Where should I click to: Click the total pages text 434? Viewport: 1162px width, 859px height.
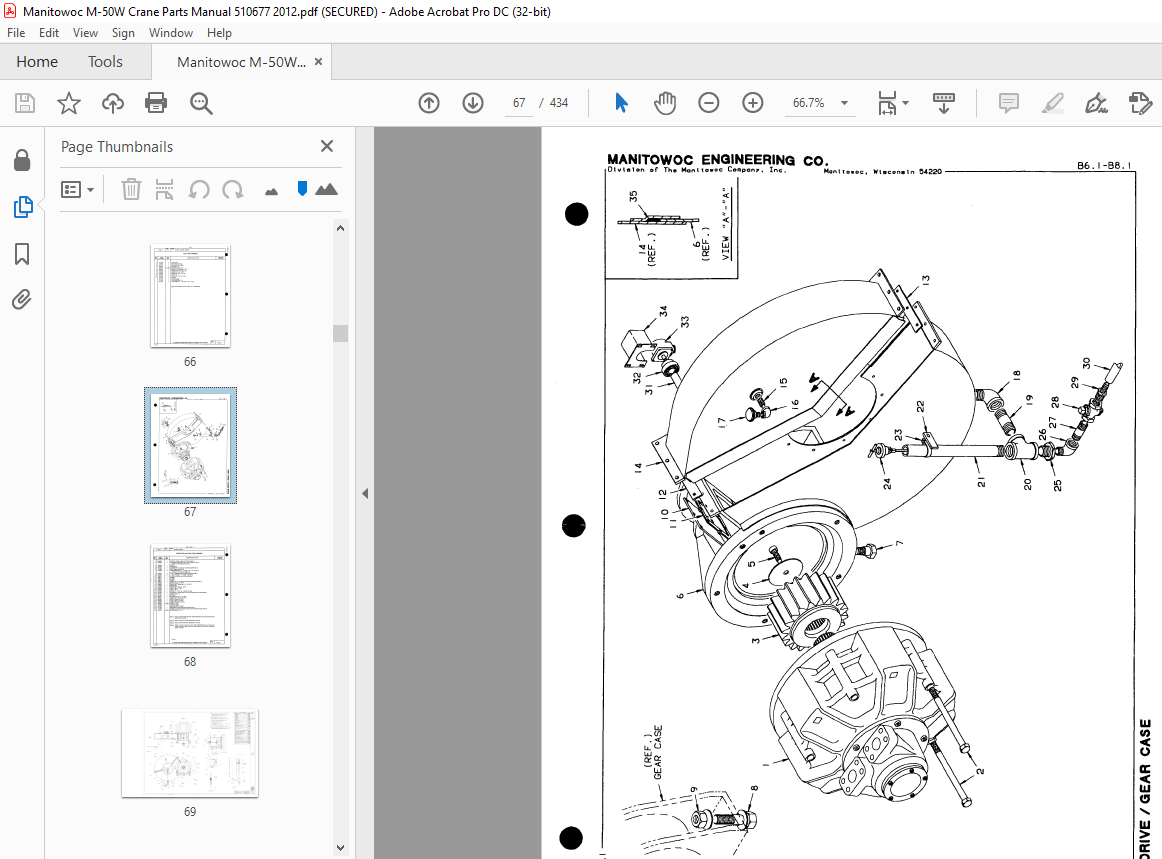[x=559, y=103]
